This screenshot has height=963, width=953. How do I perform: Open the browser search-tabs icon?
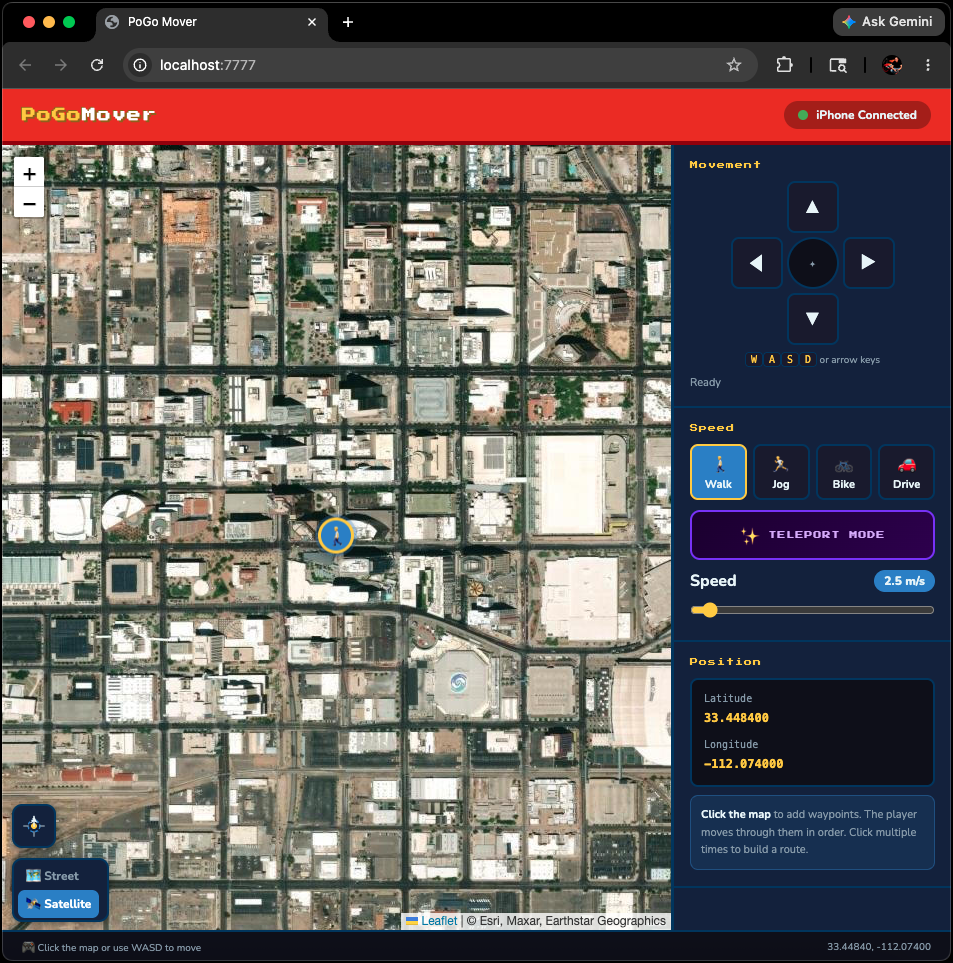[x=838, y=65]
